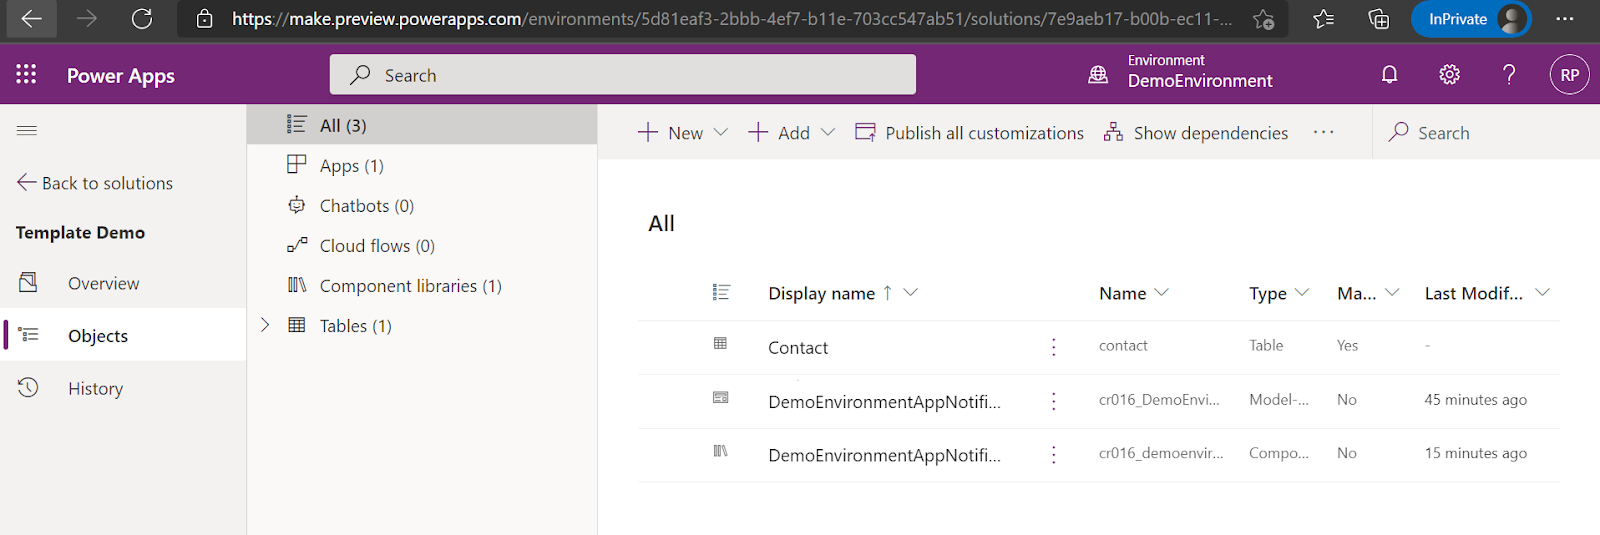
Task: Click the top Power Apps search box
Action: click(622, 74)
